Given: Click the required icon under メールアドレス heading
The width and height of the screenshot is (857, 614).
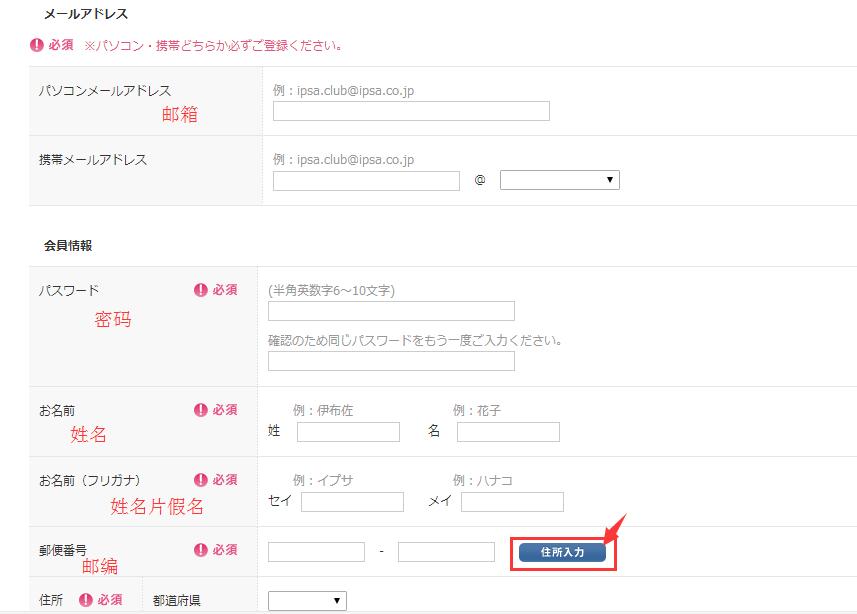Looking at the screenshot, I should click(x=37, y=45).
